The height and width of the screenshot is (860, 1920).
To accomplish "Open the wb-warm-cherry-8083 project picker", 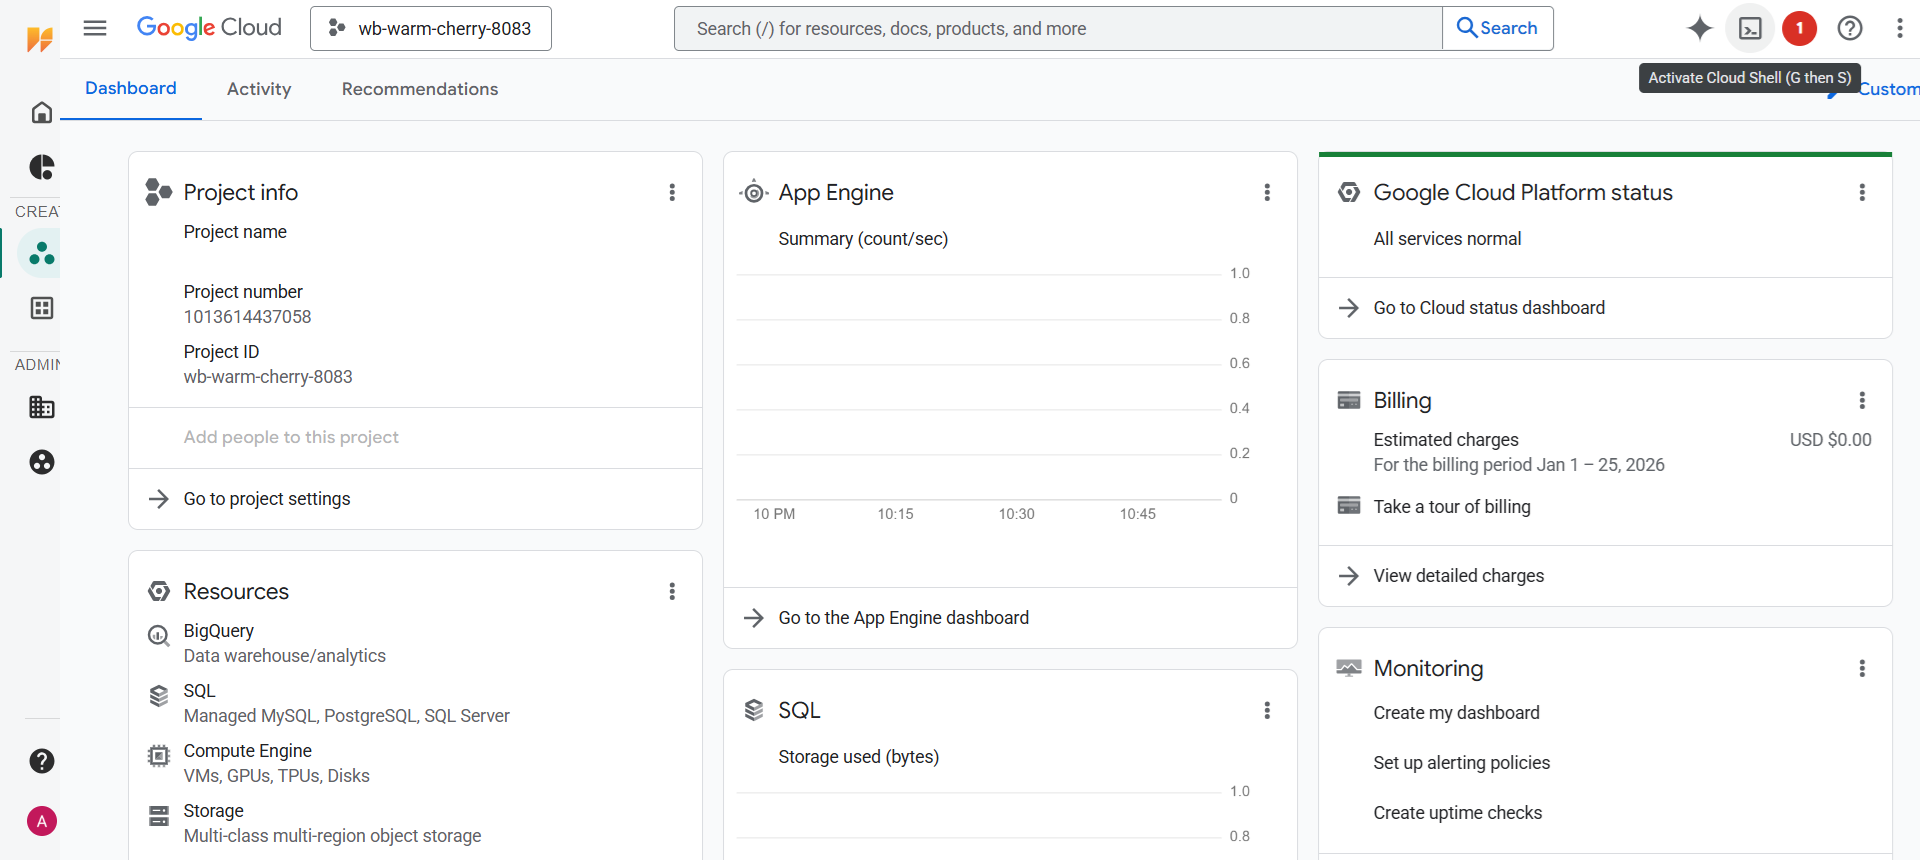I will click(431, 29).
